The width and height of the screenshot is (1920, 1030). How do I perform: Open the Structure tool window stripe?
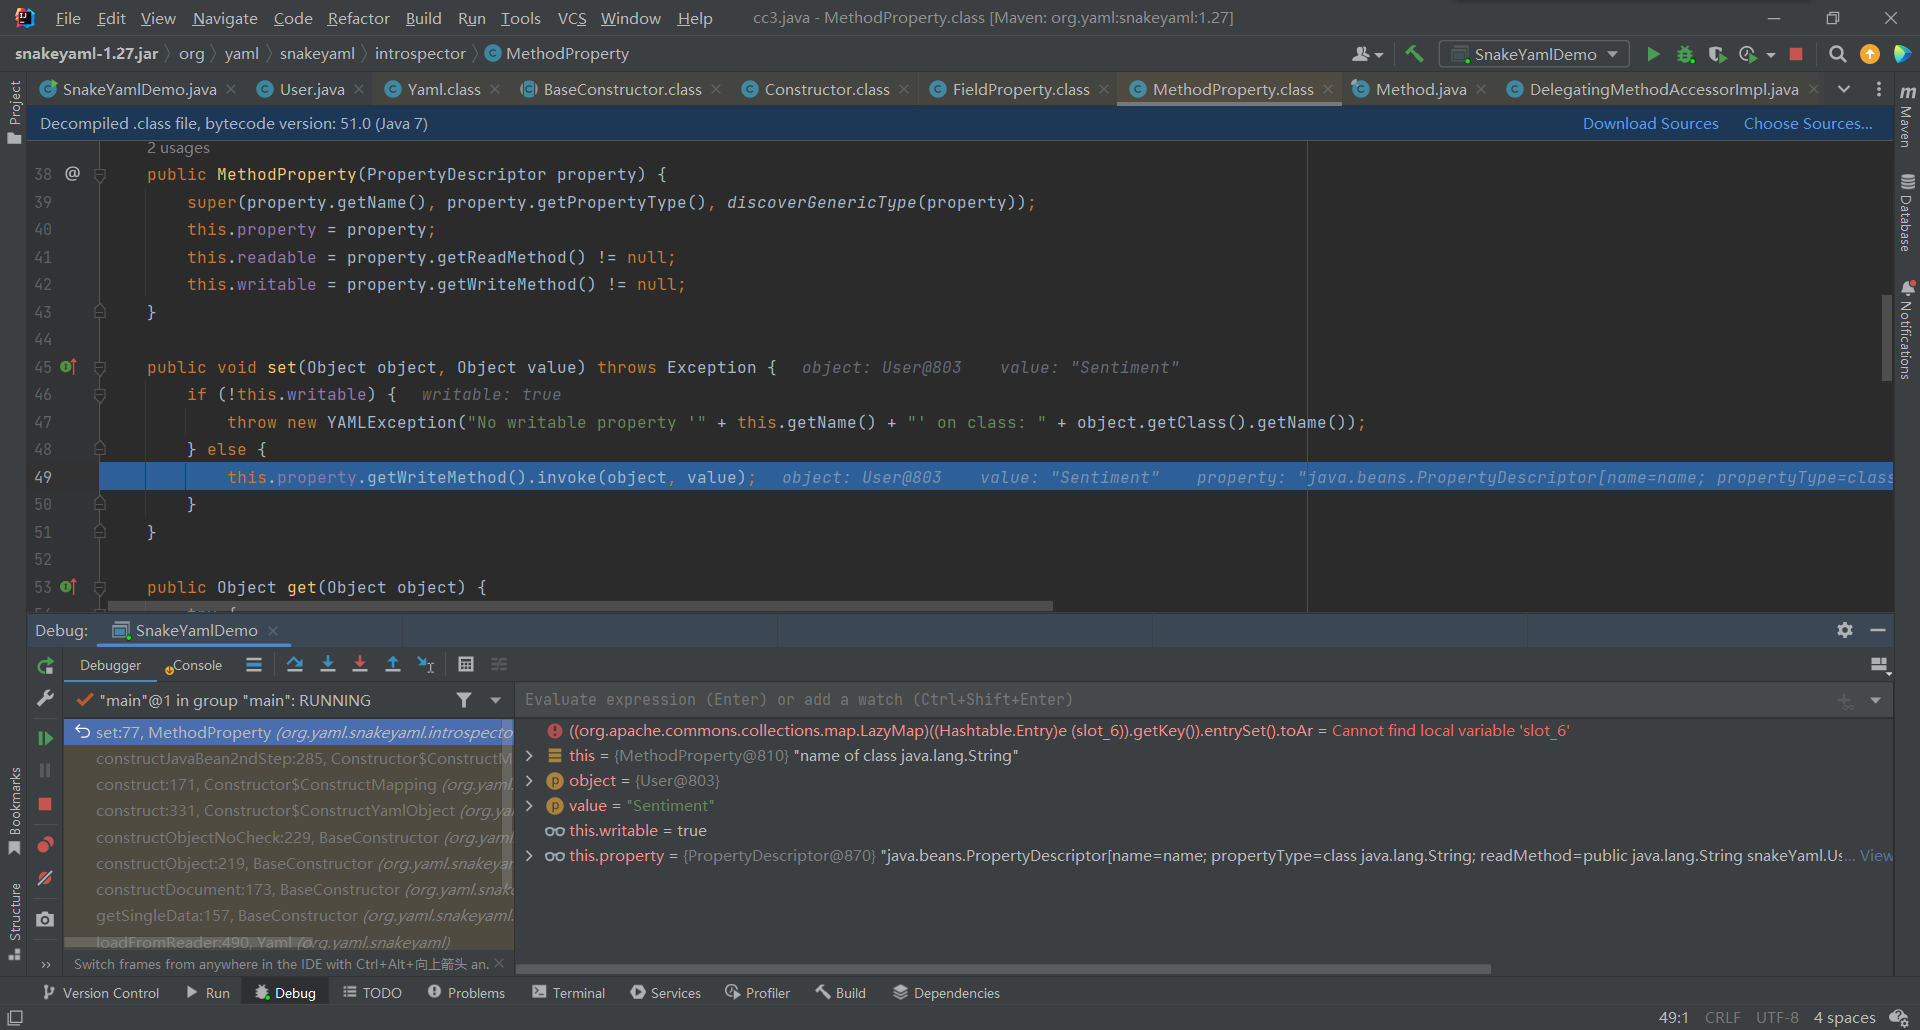tap(14, 921)
